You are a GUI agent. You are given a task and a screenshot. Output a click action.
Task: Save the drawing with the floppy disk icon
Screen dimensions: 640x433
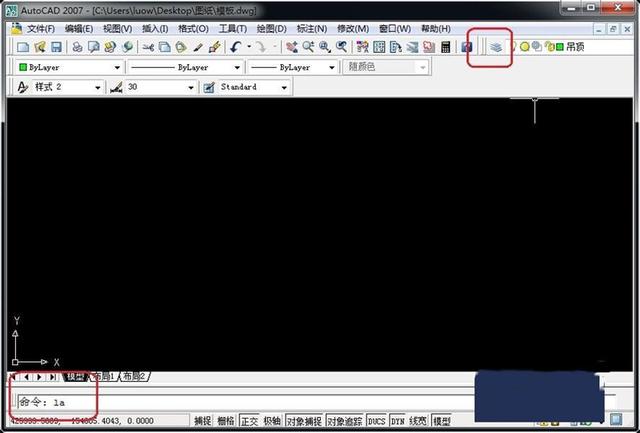click(56, 47)
